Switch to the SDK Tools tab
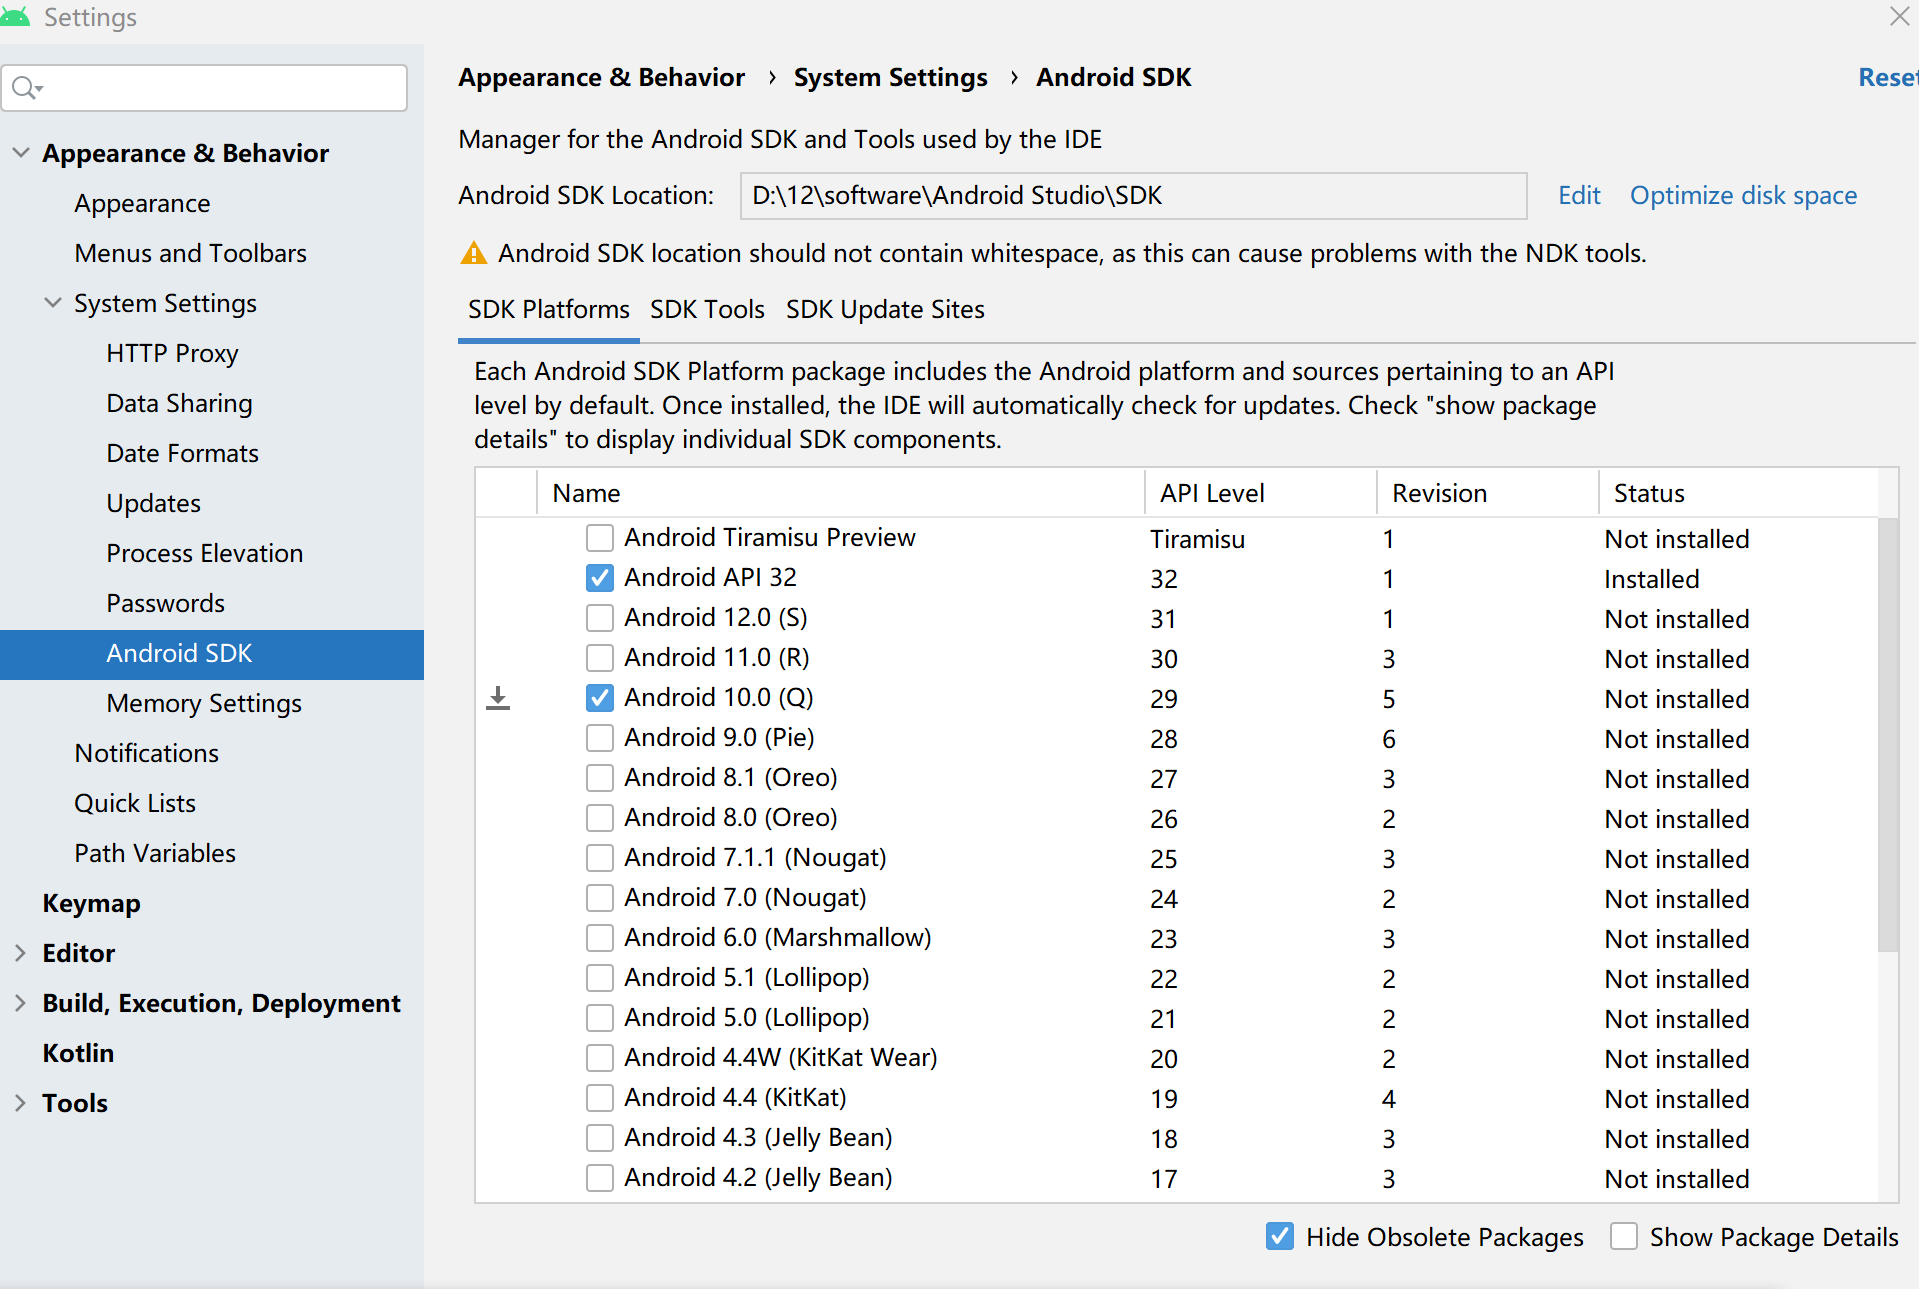This screenshot has width=1919, height=1289. [x=707, y=310]
